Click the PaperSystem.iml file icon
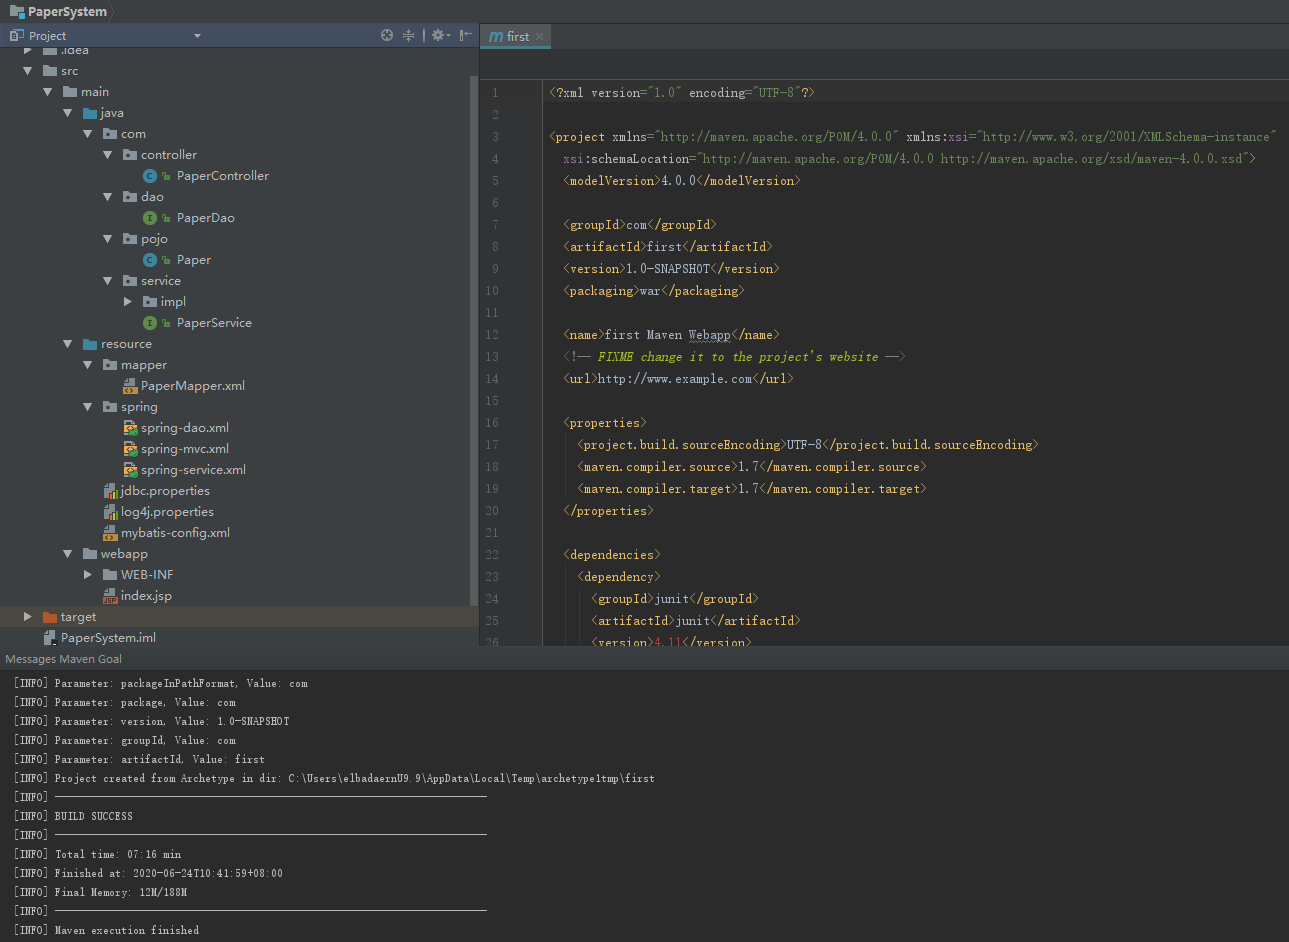1289x942 pixels. click(50, 638)
